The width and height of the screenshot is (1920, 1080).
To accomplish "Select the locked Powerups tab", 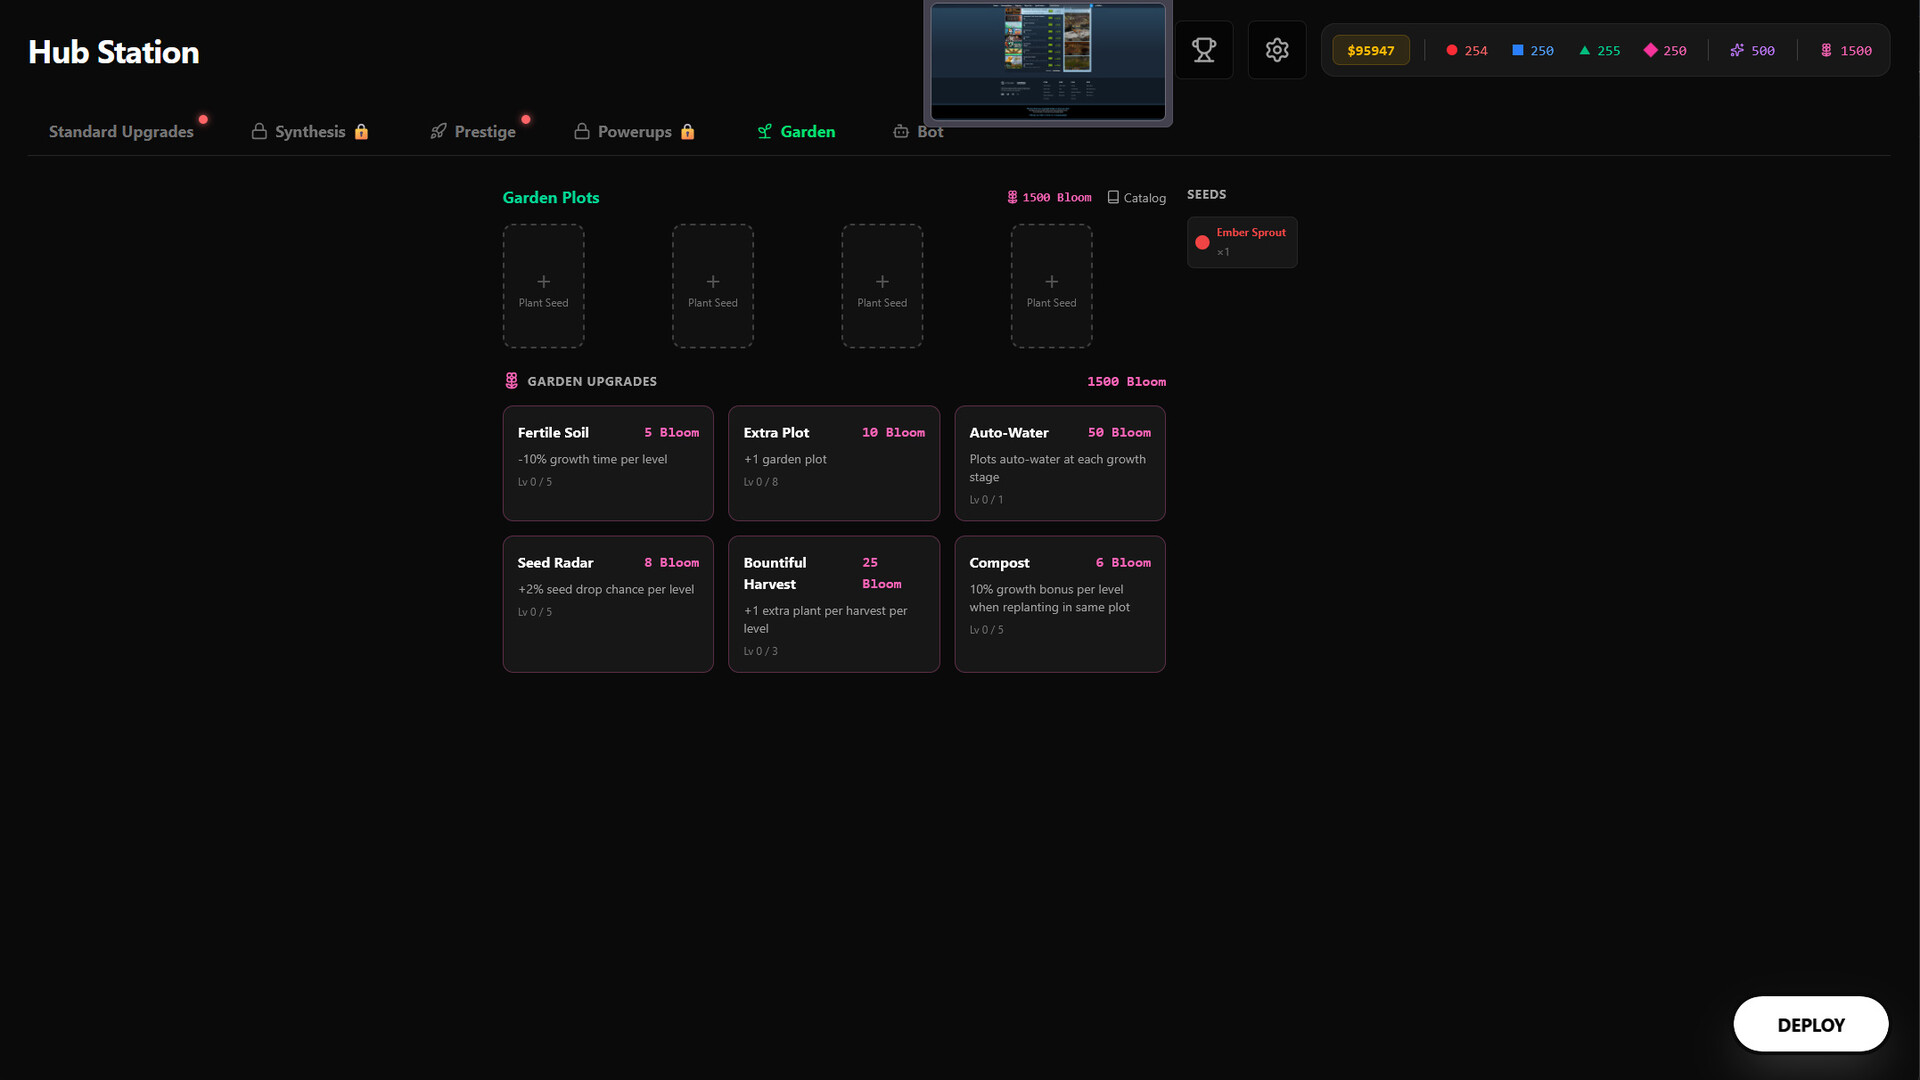I will pyautogui.click(x=634, y=132).
